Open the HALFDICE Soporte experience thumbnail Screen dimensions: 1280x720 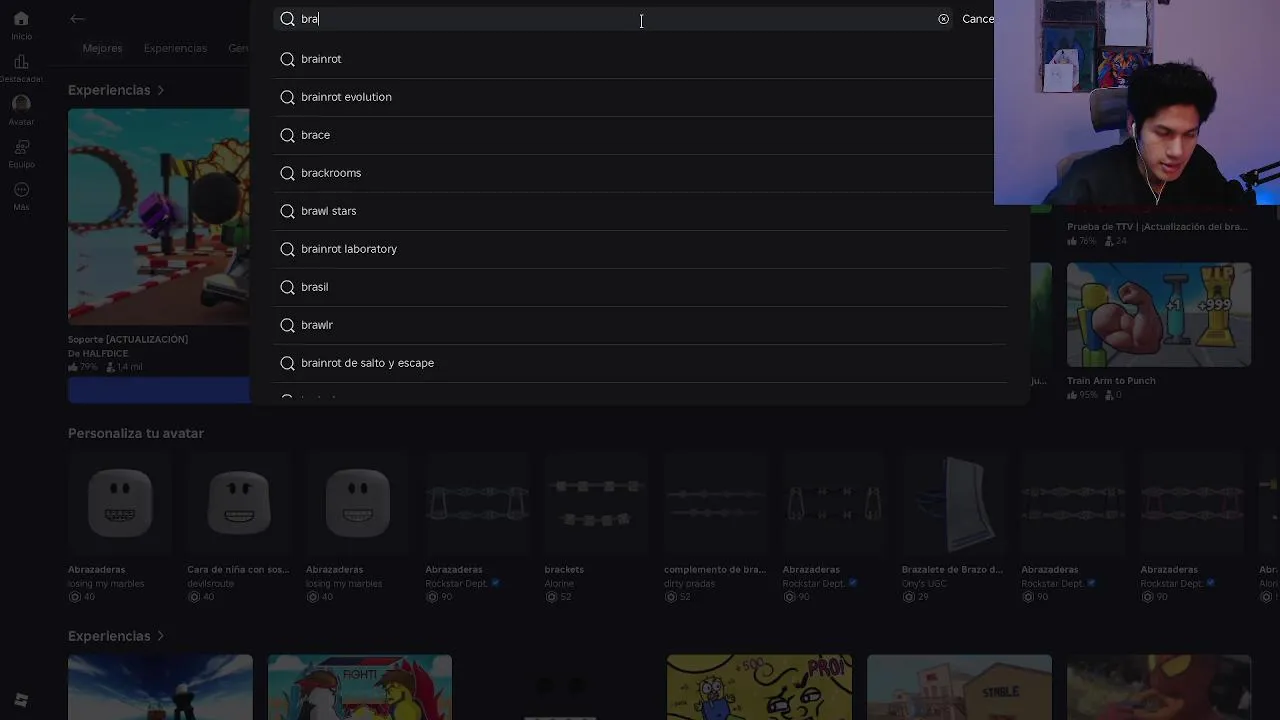[x=159, y=217]
